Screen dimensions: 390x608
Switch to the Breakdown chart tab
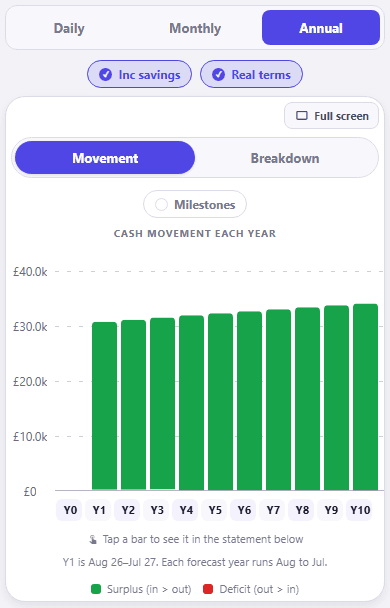(285, 158)
